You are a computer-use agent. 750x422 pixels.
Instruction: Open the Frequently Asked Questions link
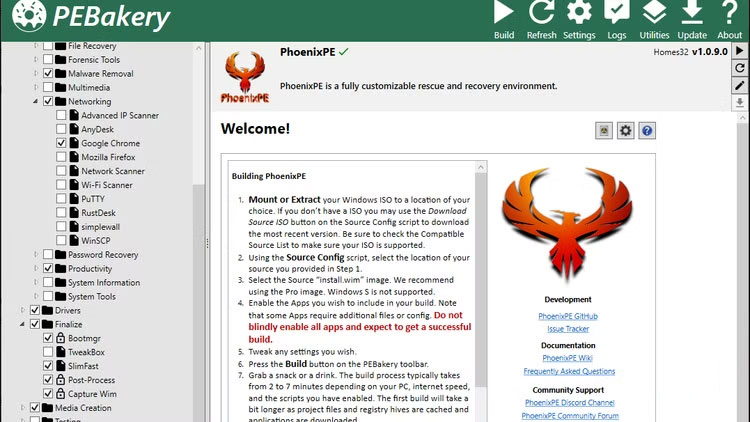pos(569,371)
